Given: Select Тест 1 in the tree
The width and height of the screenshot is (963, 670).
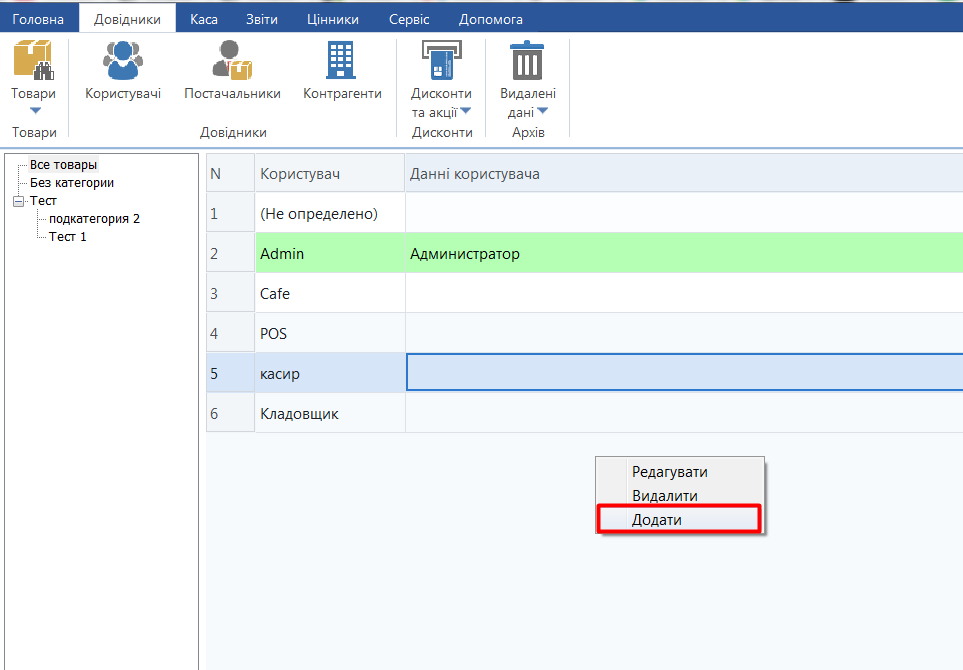Looking at the screenshot, I should click(68, 236).
